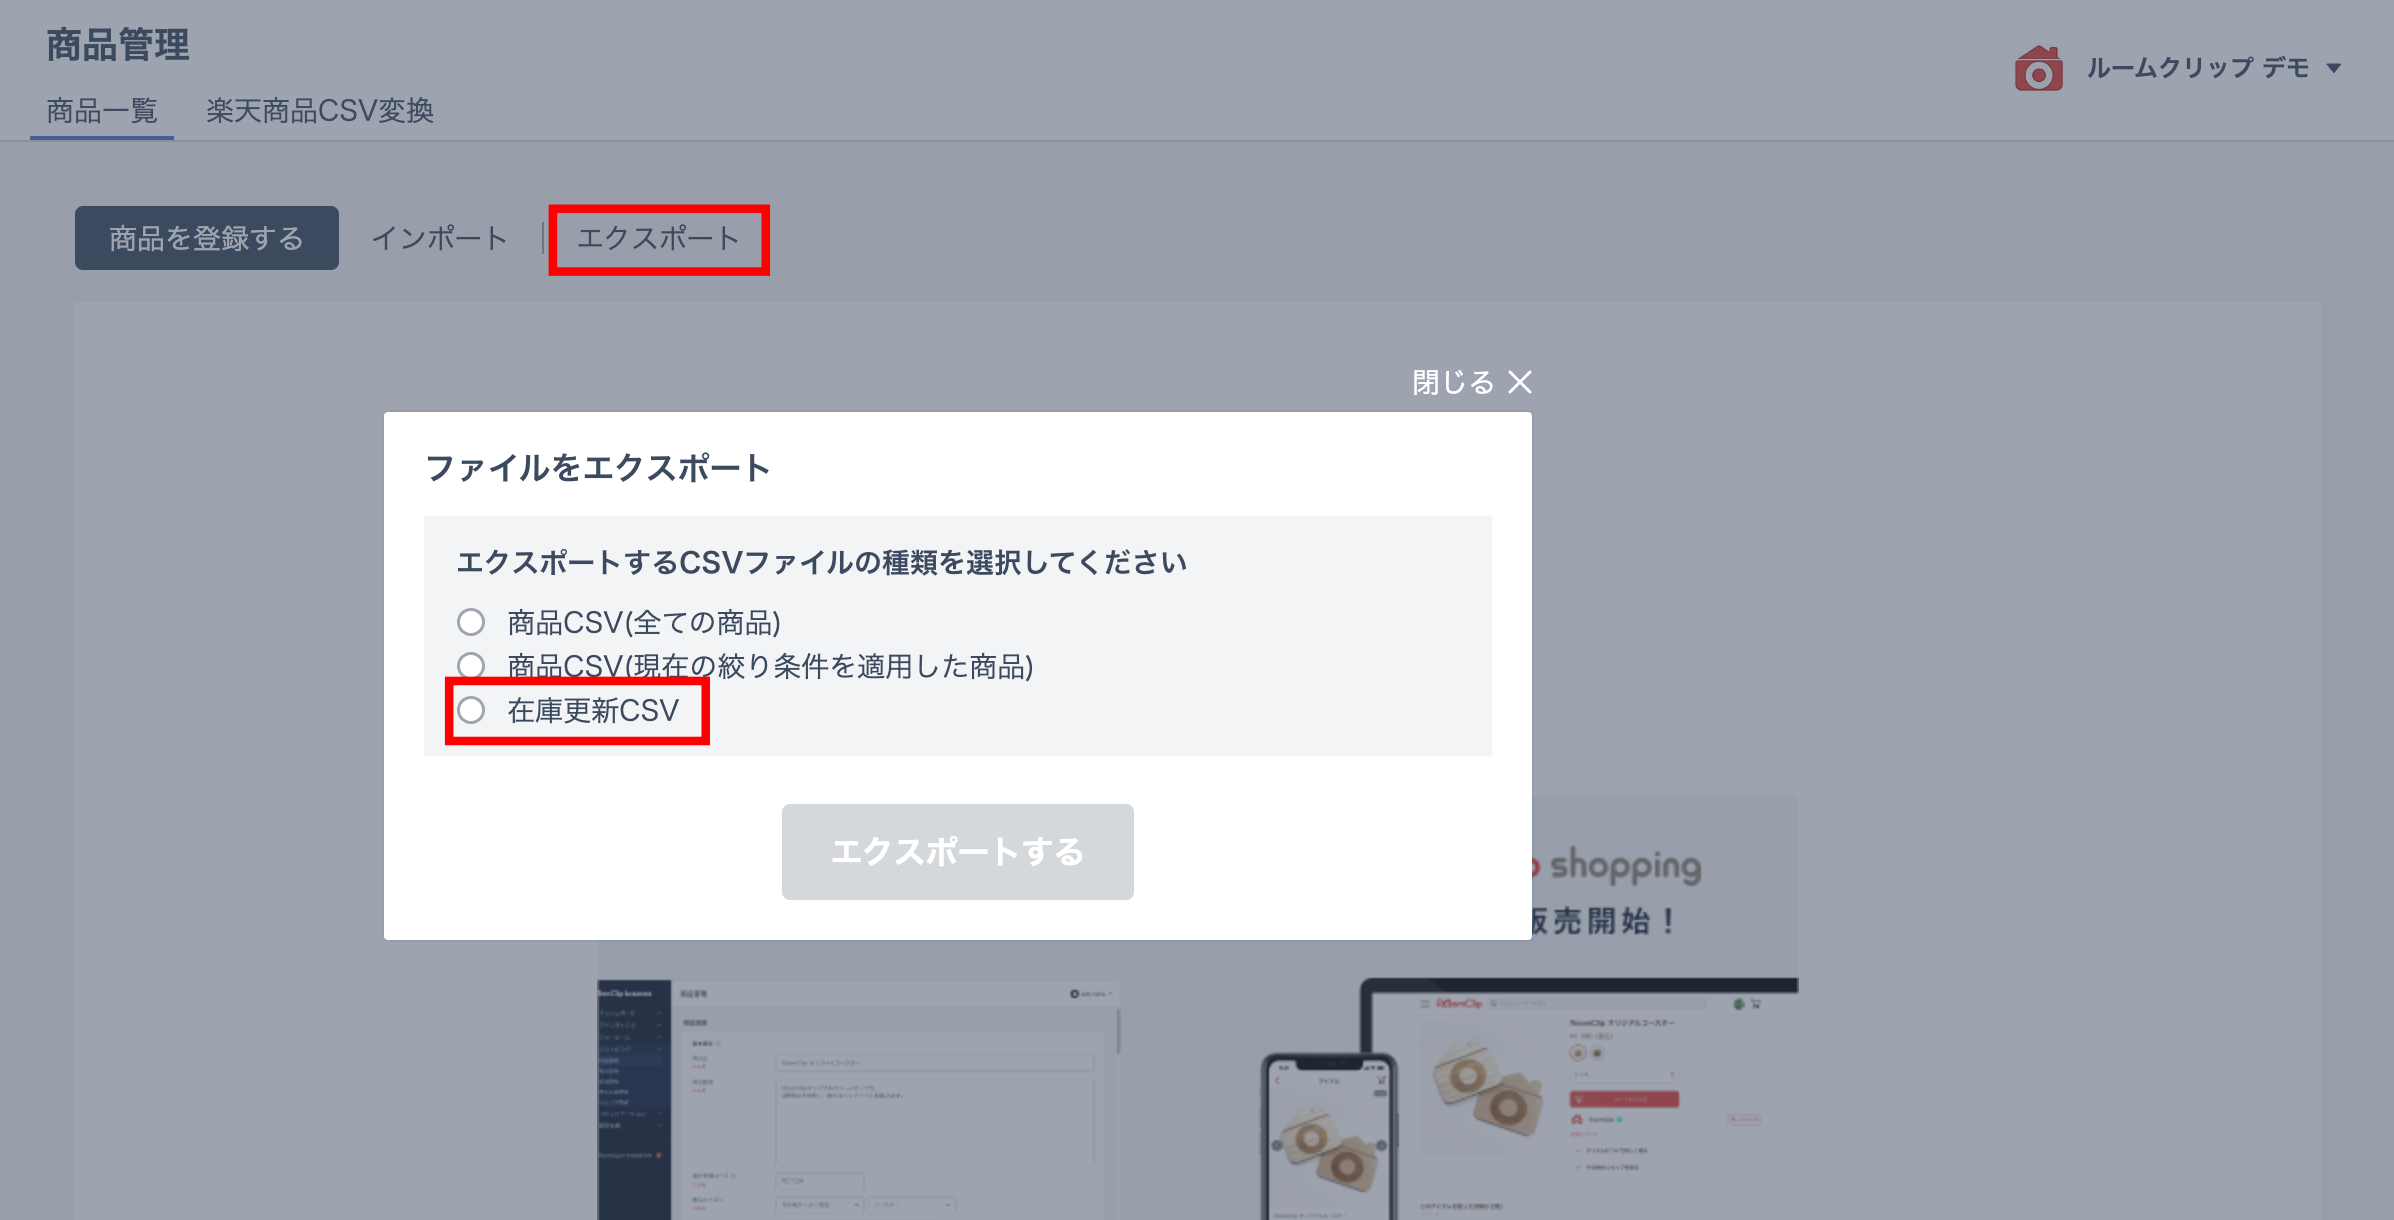The width and height of the screenshot is (2394, 1220).
Task: Click the RoomClip camera house icon
Action: point(2038,69)
